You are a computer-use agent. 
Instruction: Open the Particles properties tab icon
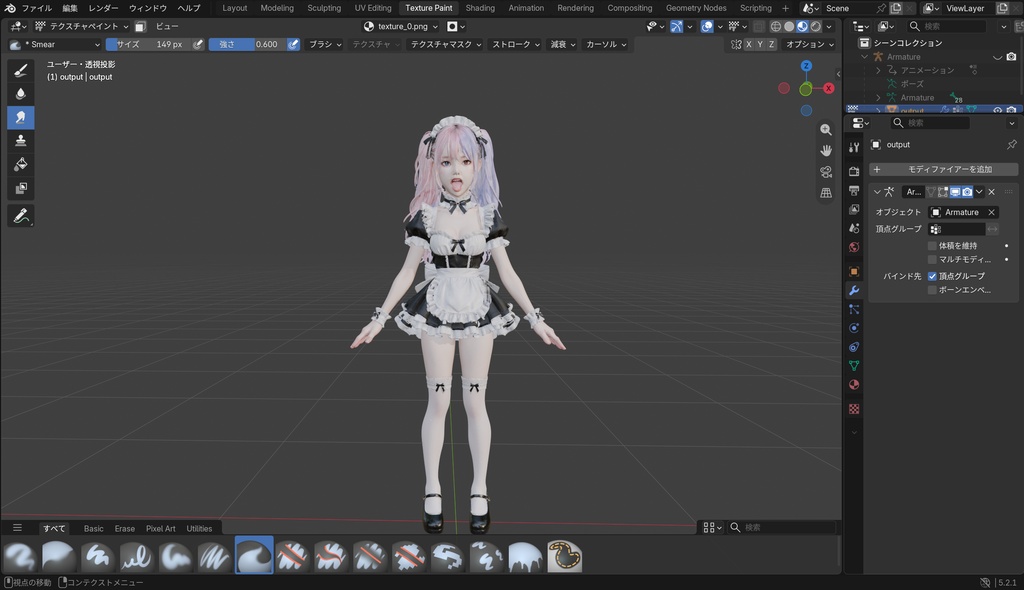coord(854,309)
